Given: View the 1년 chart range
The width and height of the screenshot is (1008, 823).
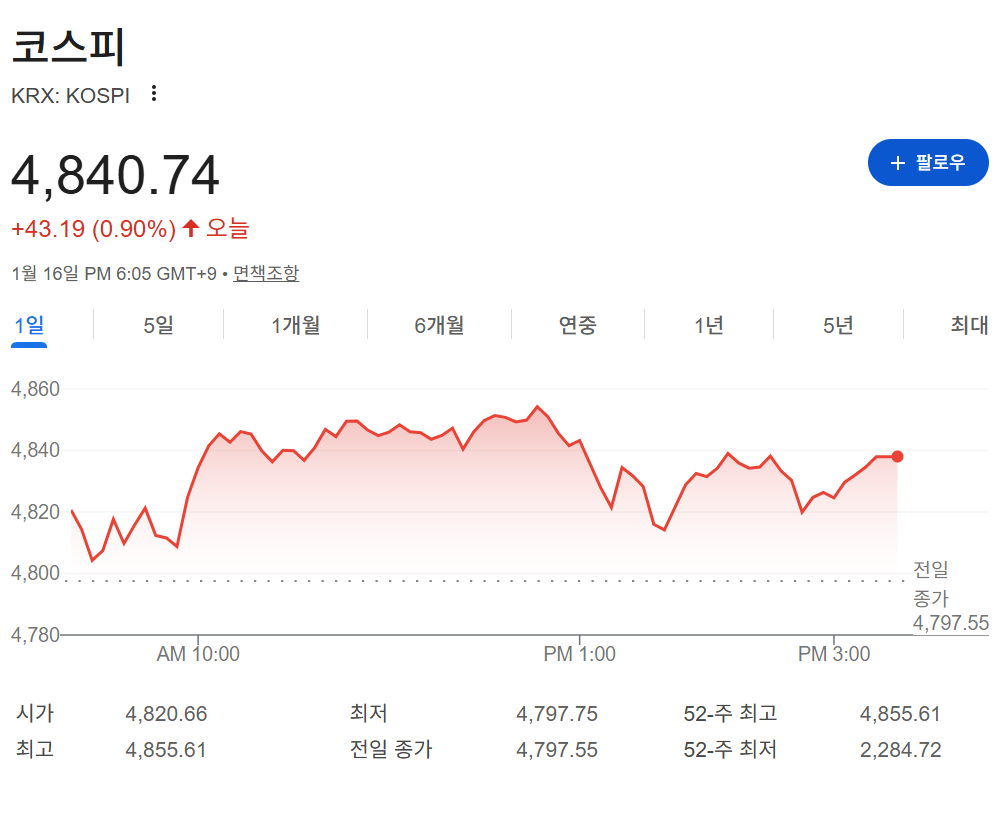Looking at the screenshot, I should pos(708,325).
